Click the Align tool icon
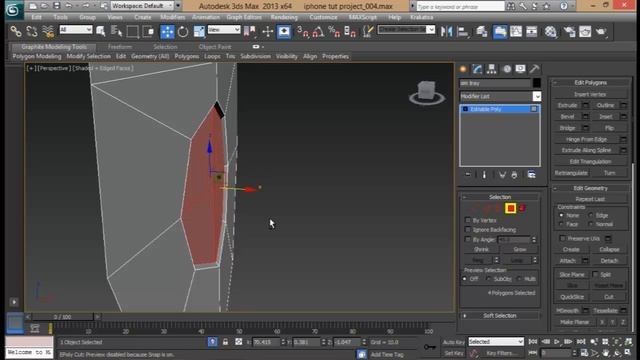This screenshot has width=640, height=360. (x=463, y=31)
